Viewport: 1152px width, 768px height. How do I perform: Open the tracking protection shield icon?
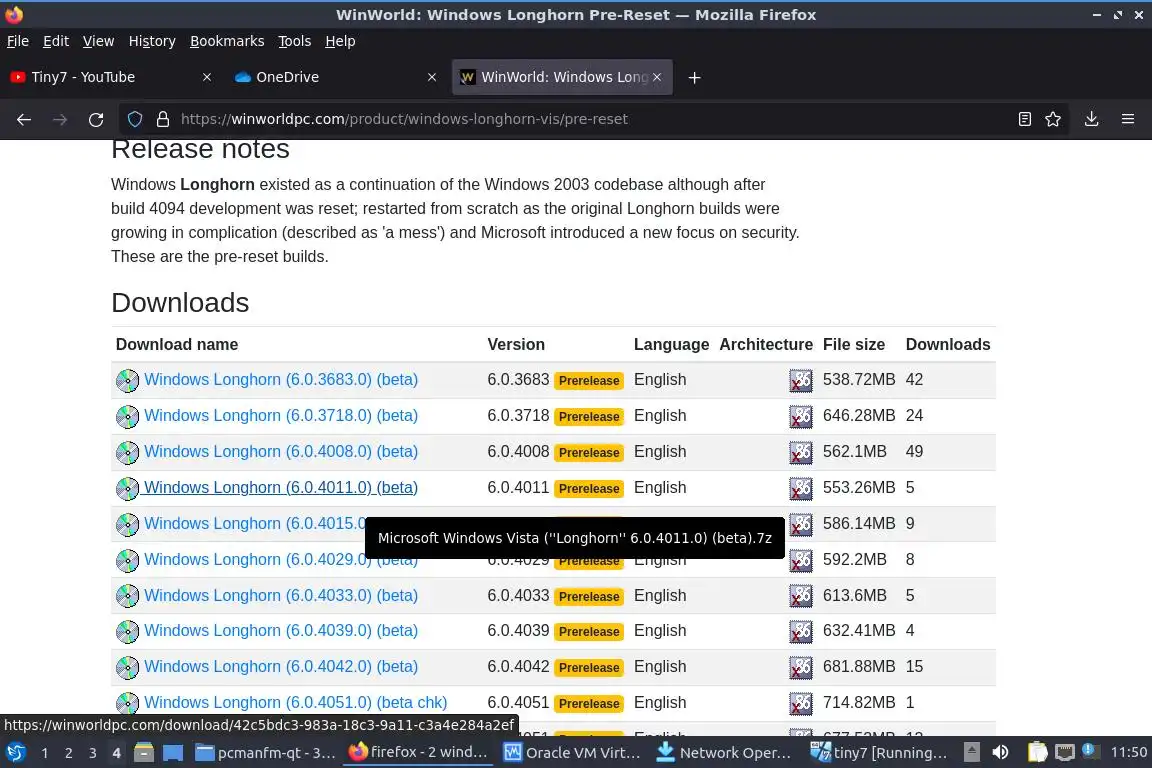pos(135,119)
